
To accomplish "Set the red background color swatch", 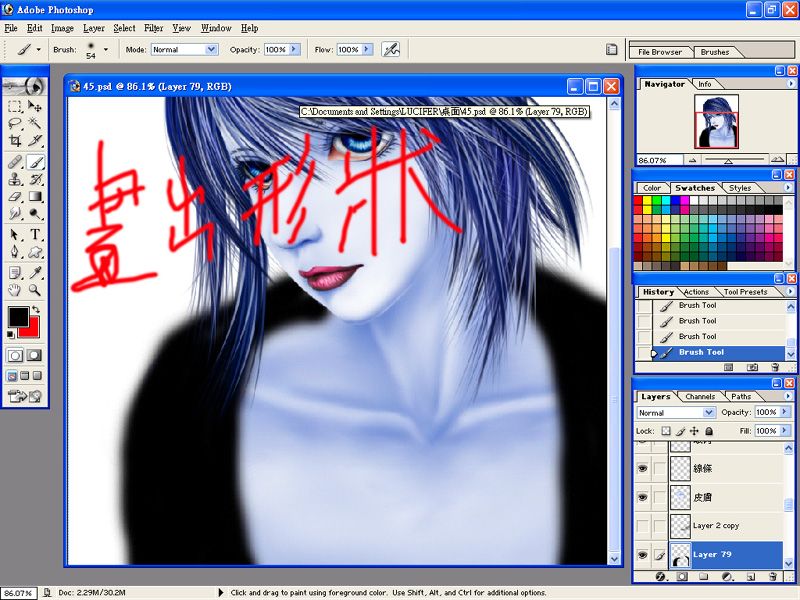I will [33, 330].
